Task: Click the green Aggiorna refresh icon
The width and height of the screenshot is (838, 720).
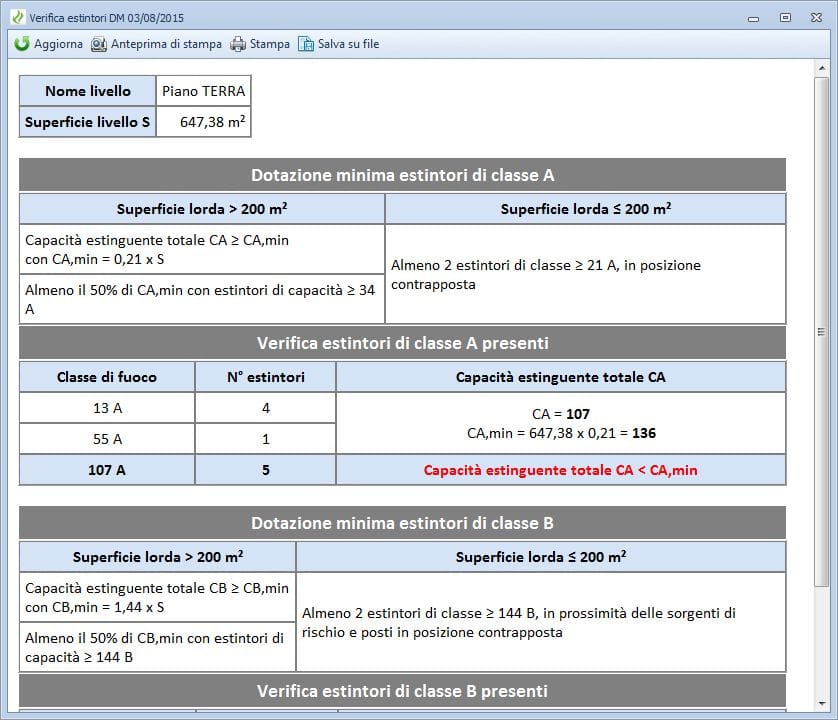Action: pyautogui.click(x=22, y=44)
